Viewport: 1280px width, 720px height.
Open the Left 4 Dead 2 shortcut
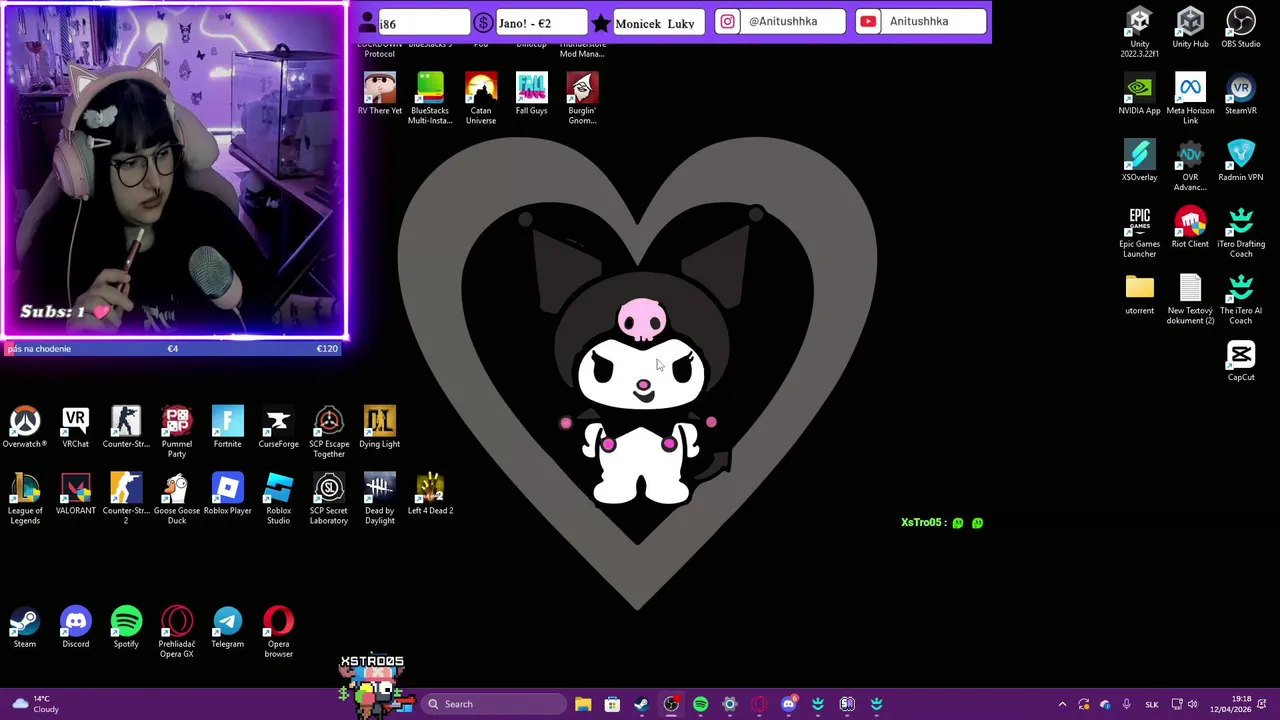[x=430, y=495]
